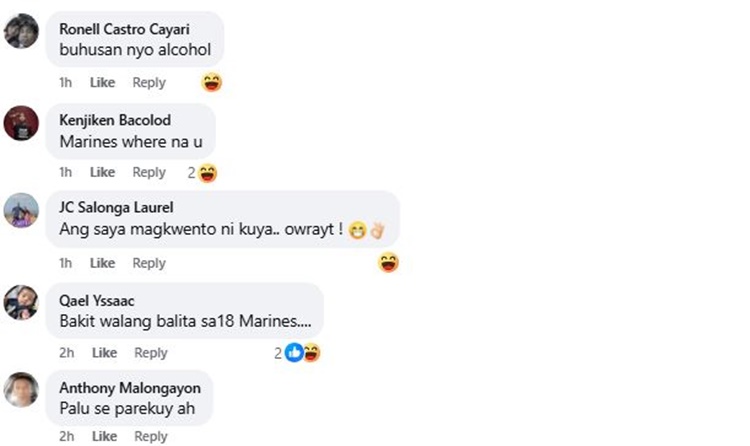750x446 pixels.
Task: Open Ronell Castro Cayari's name link
Action: point(124,29)
